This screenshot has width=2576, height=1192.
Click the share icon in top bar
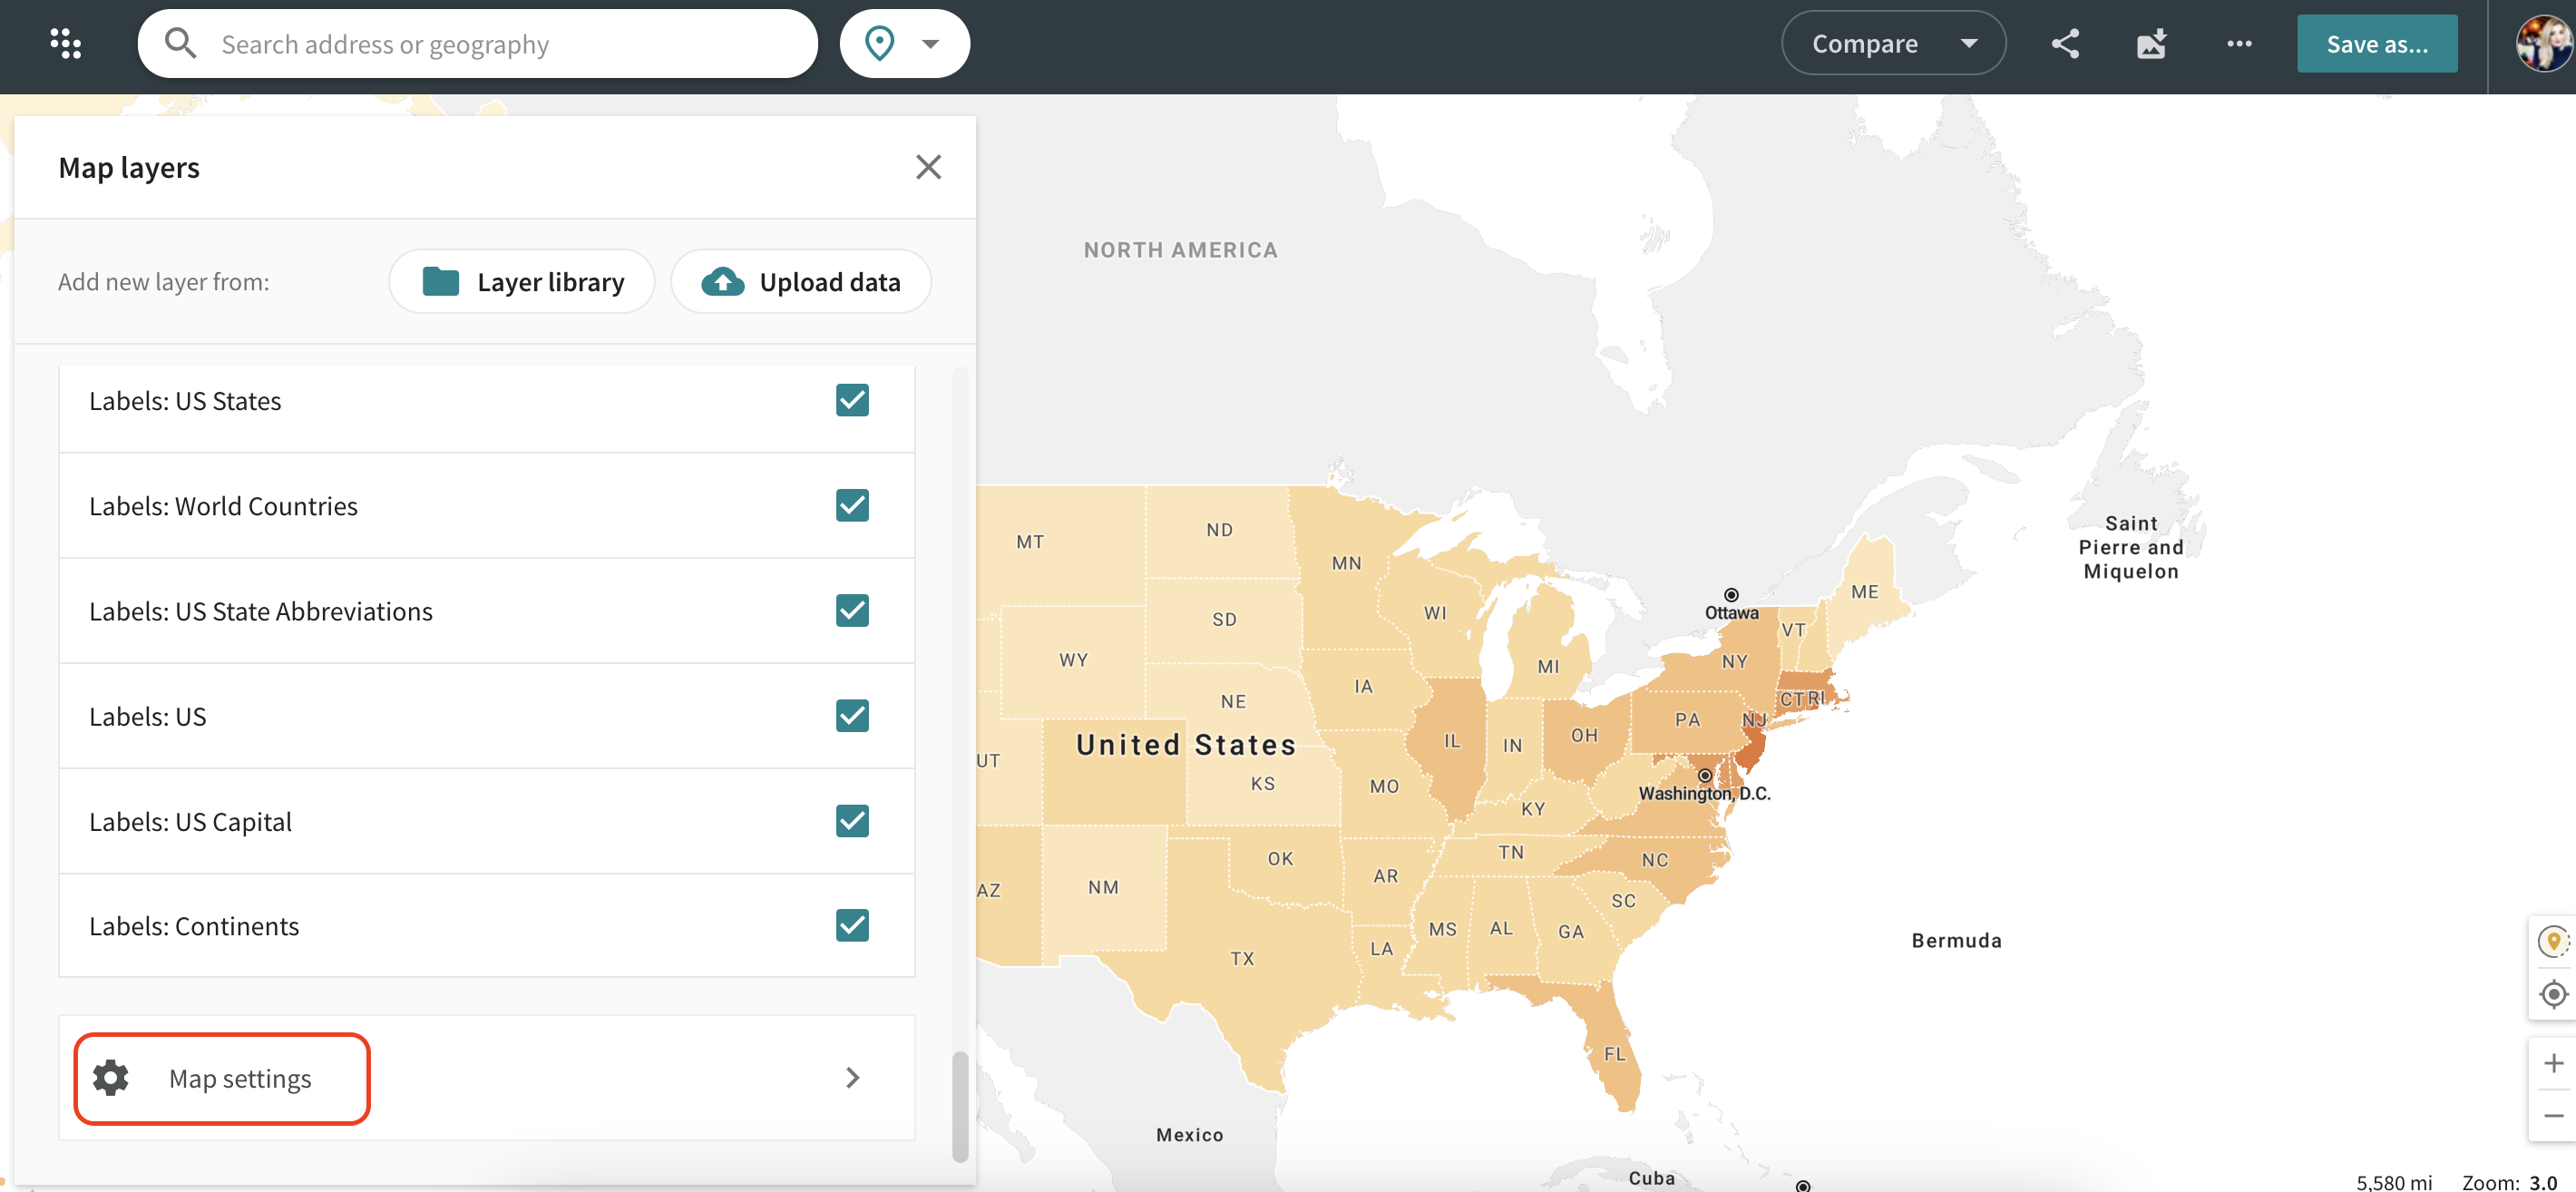coord(2065,44)
